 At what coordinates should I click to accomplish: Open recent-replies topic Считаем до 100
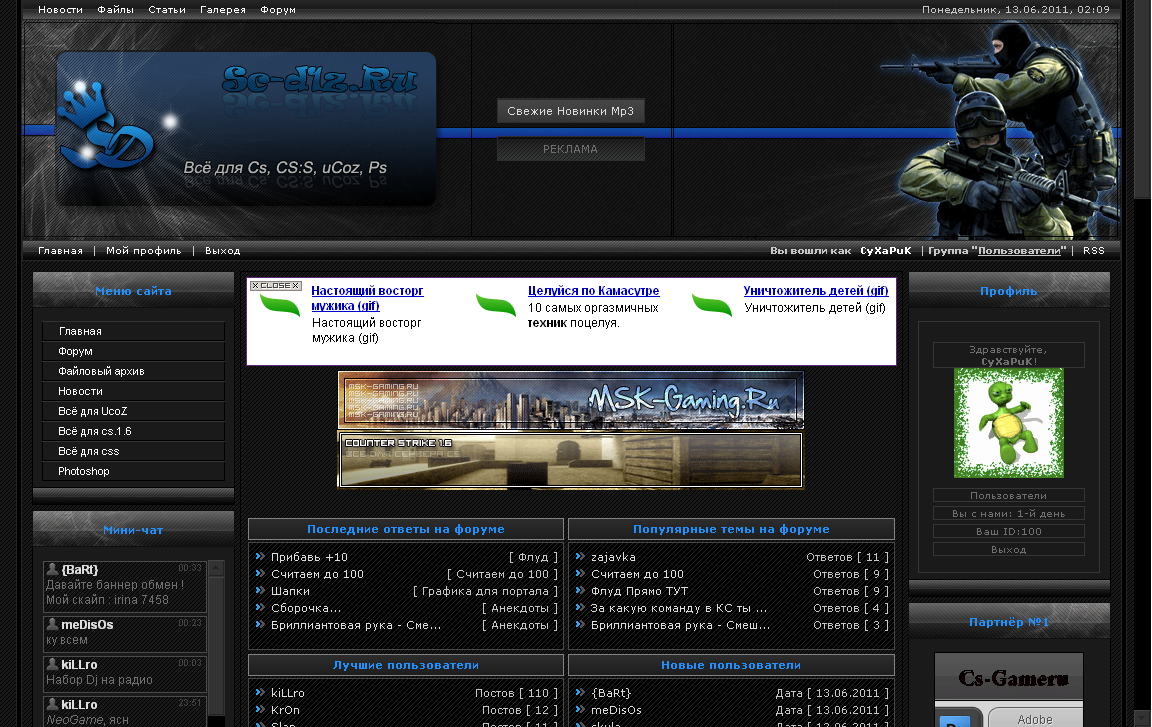pyautogui.click(x=317, y=574)
